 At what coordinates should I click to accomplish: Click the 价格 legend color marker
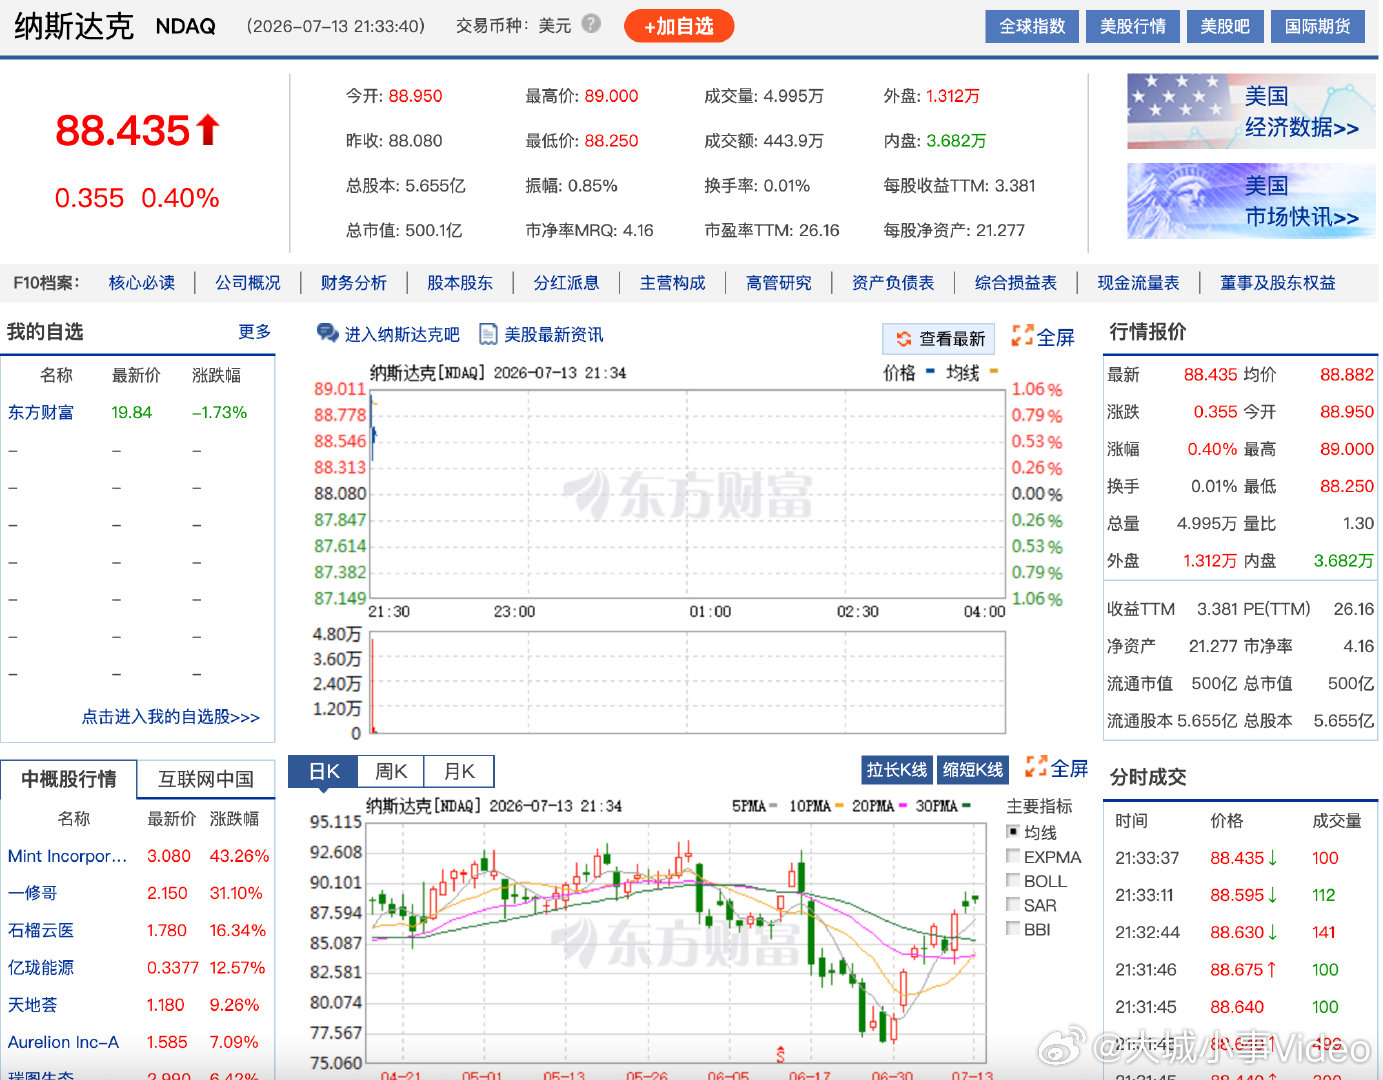coord(930,372)
